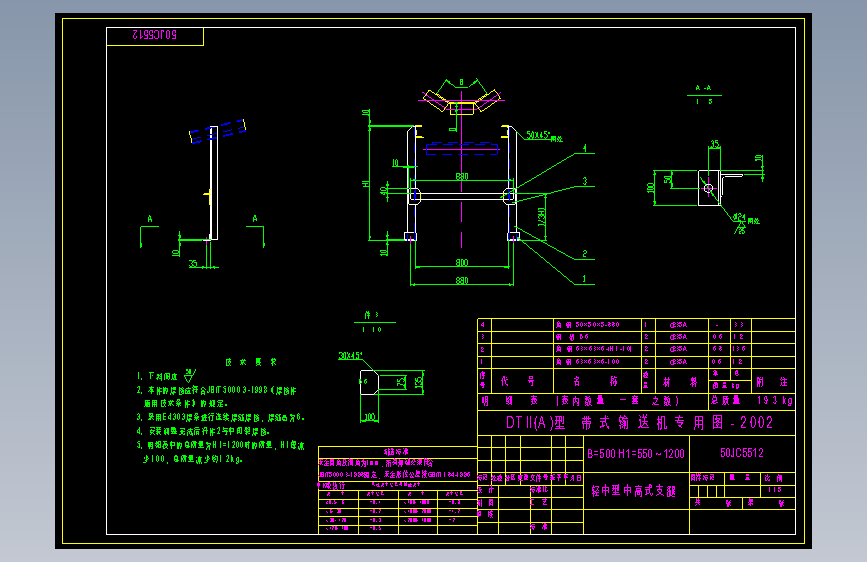Click the 1:10 scale label under the detail title

tap(372, 329)
